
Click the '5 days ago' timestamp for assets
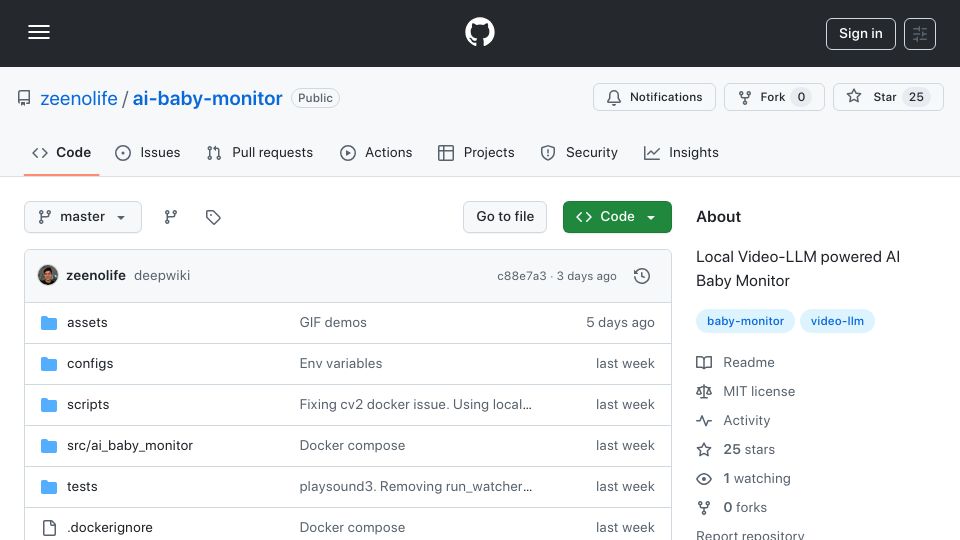point(620,323)
